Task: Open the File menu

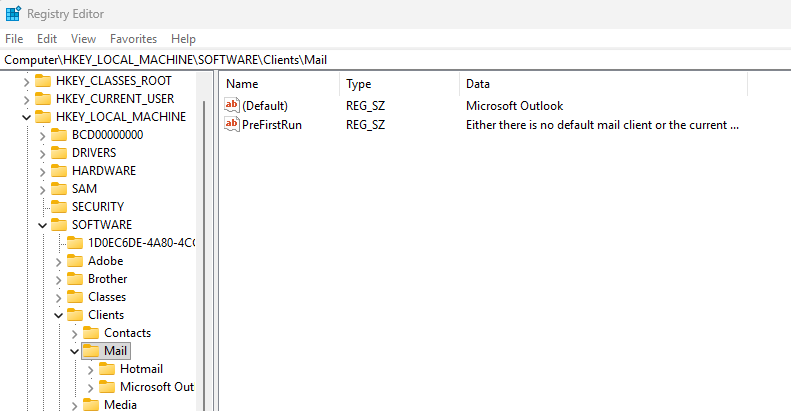Action: pyautogui.click(x=14, y=39)
